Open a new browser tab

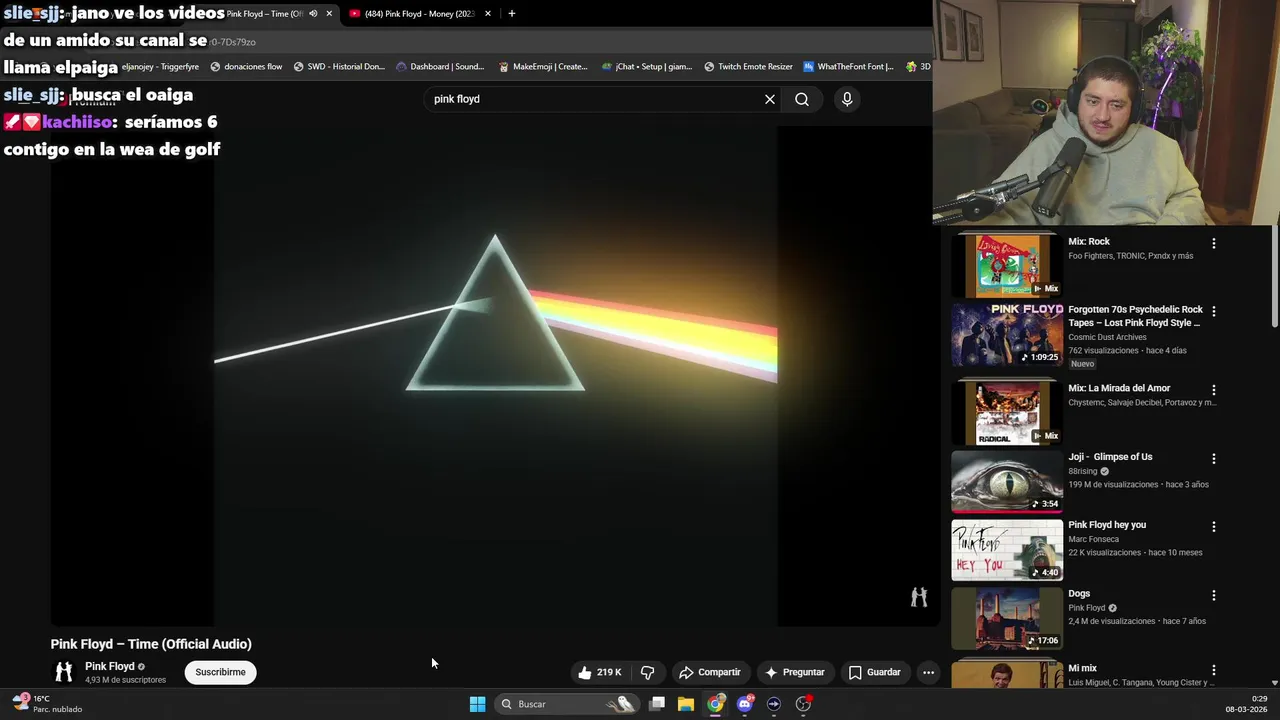512,14
